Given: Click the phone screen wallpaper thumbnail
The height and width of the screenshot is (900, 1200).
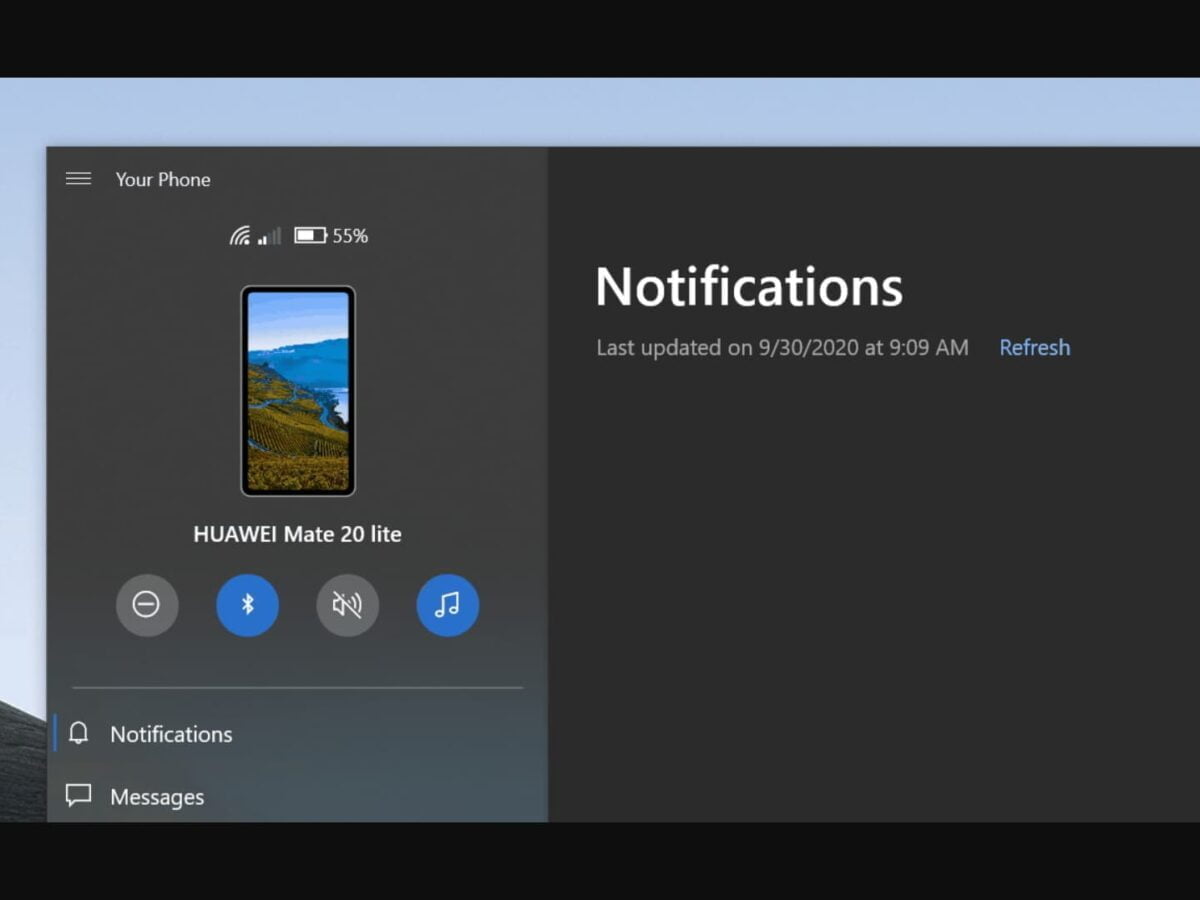Looking at the screenshot, I should point(298,391).
